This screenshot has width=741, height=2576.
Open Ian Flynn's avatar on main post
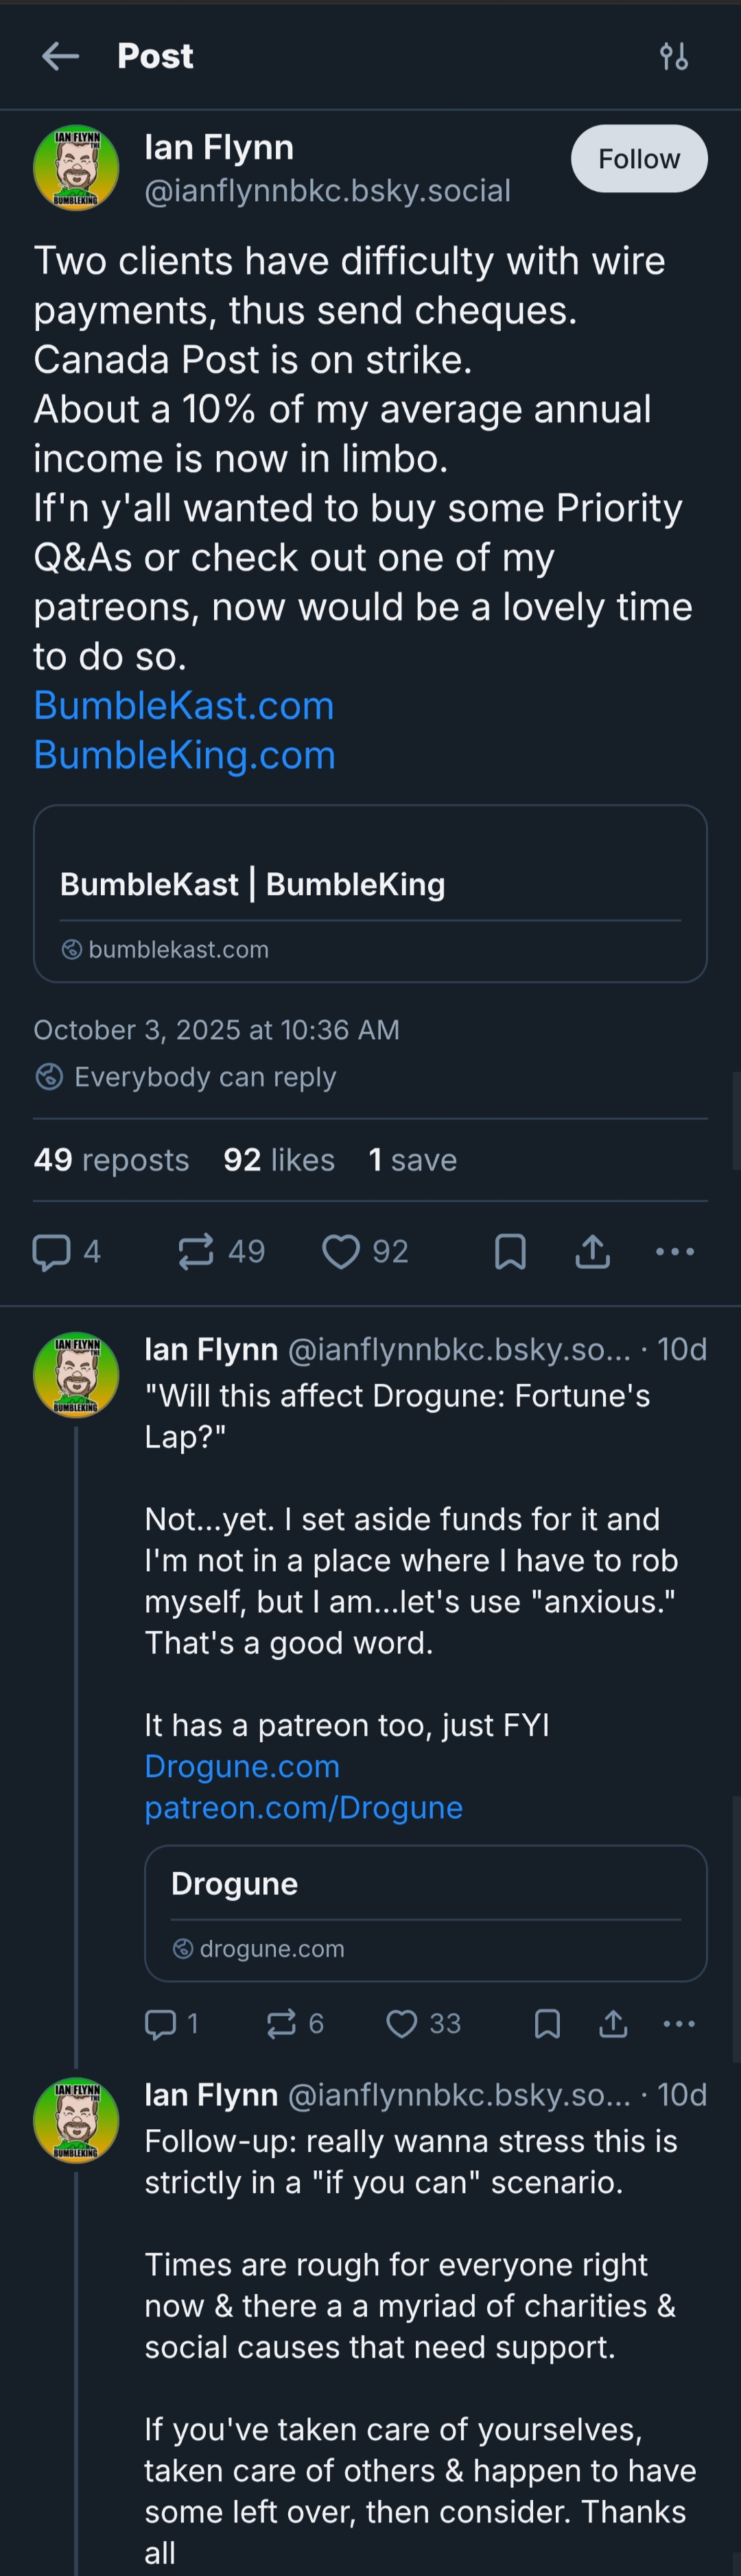point(76,168)
